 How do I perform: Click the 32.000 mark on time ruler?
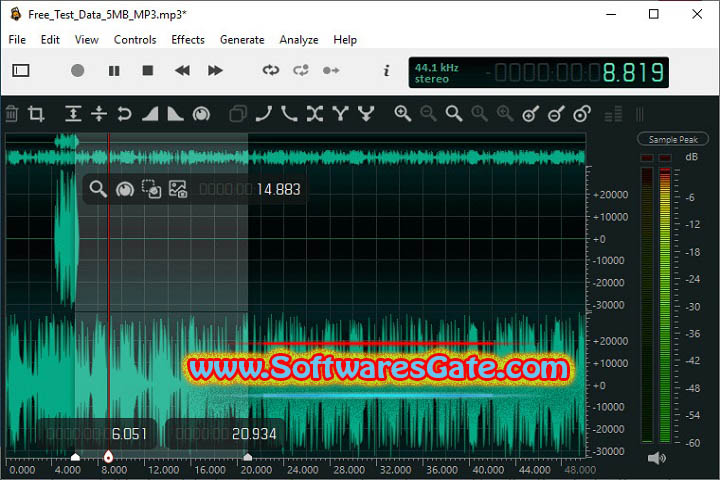395,470
